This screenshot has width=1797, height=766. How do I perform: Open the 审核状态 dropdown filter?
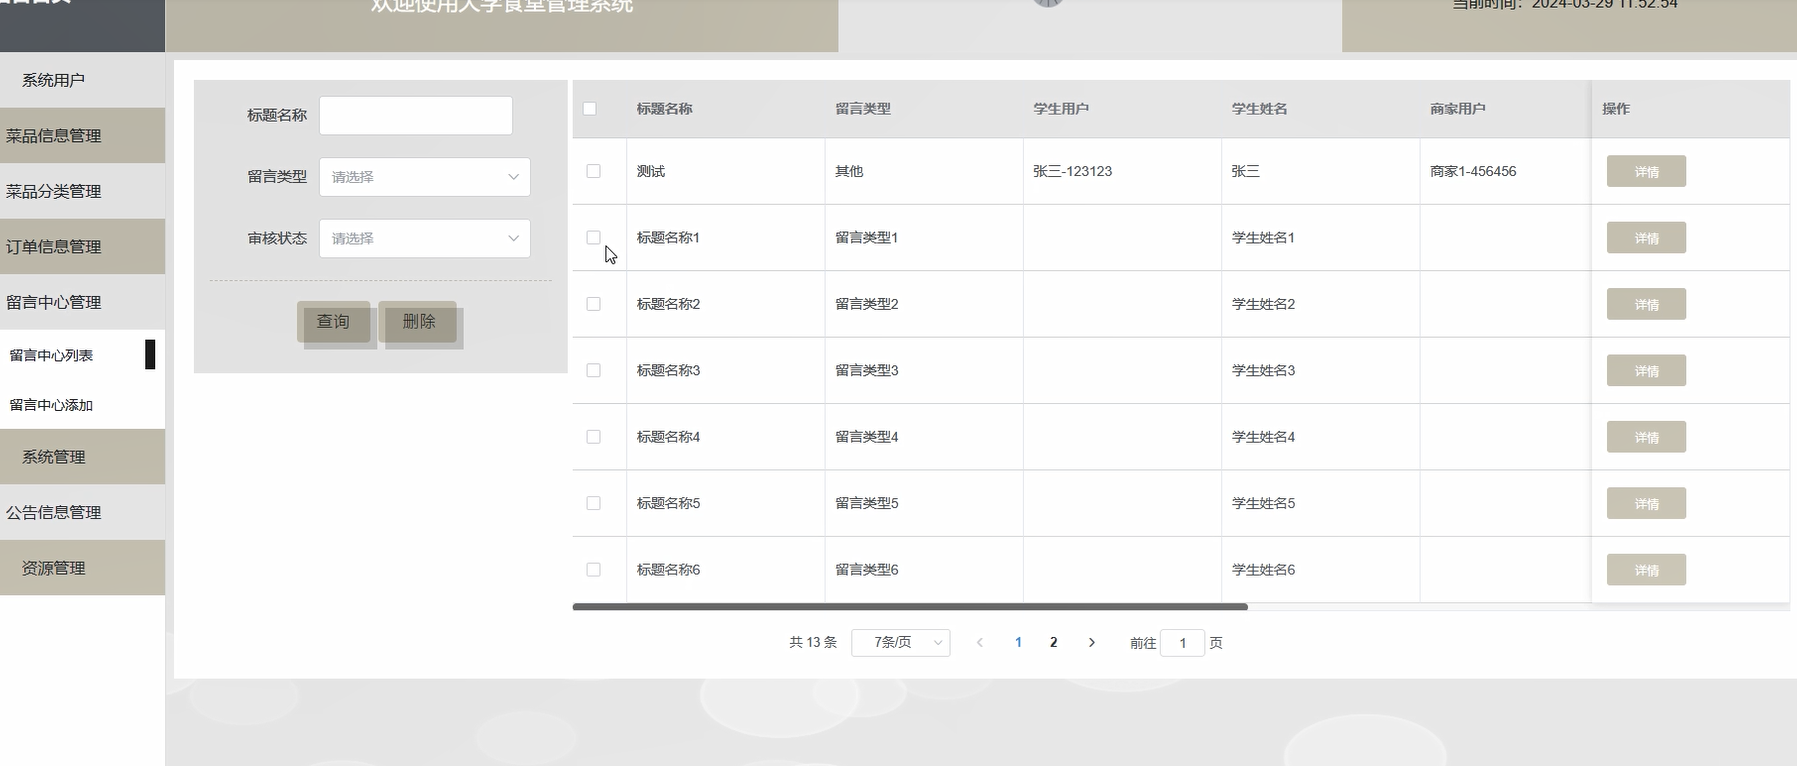[x=425, y=238]
